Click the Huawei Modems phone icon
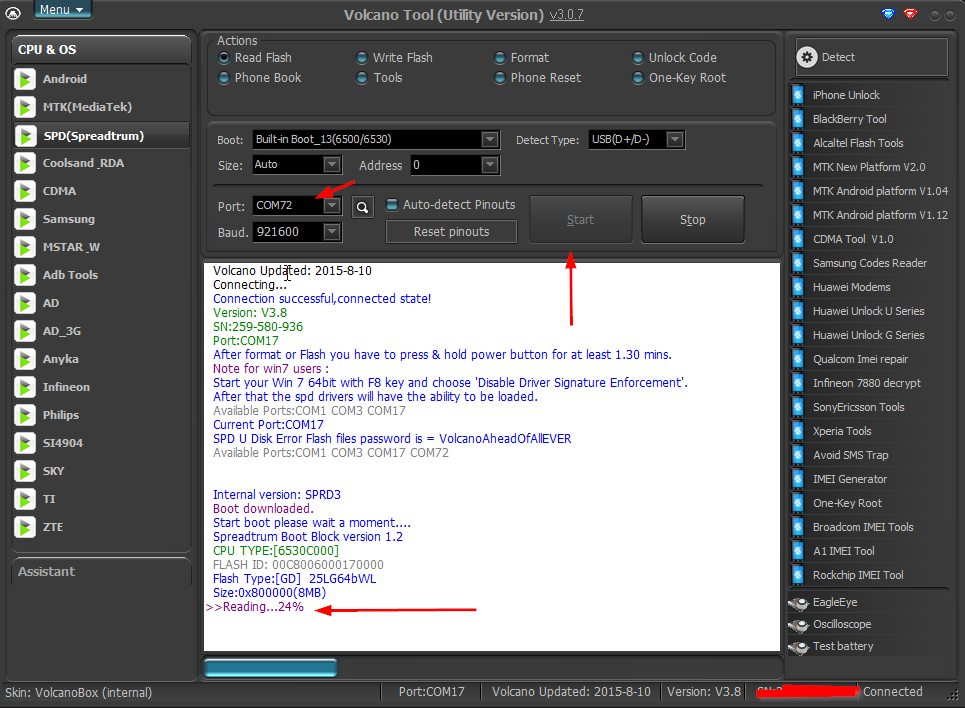This screenshot has height=708, width=965. (x=798, y=287)
